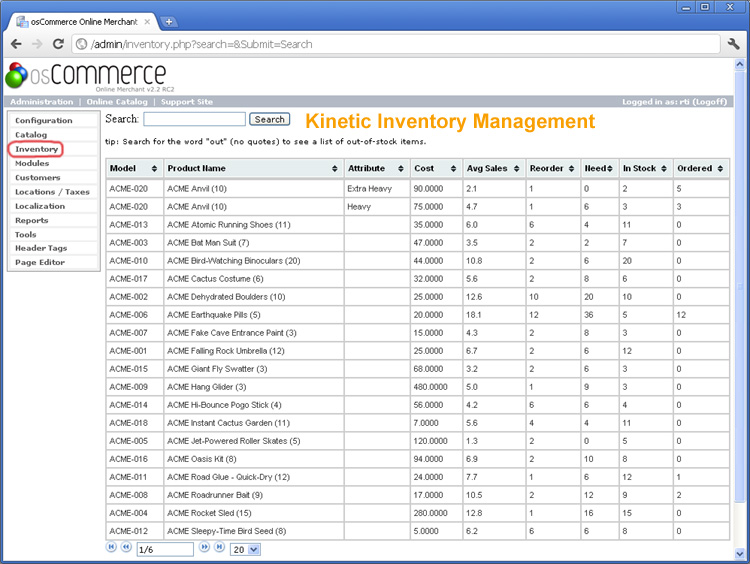This screenshot has width=750, height=564.
Task: Select the ACME Hang Glider (3) product name
Action: tap(207, 387)
